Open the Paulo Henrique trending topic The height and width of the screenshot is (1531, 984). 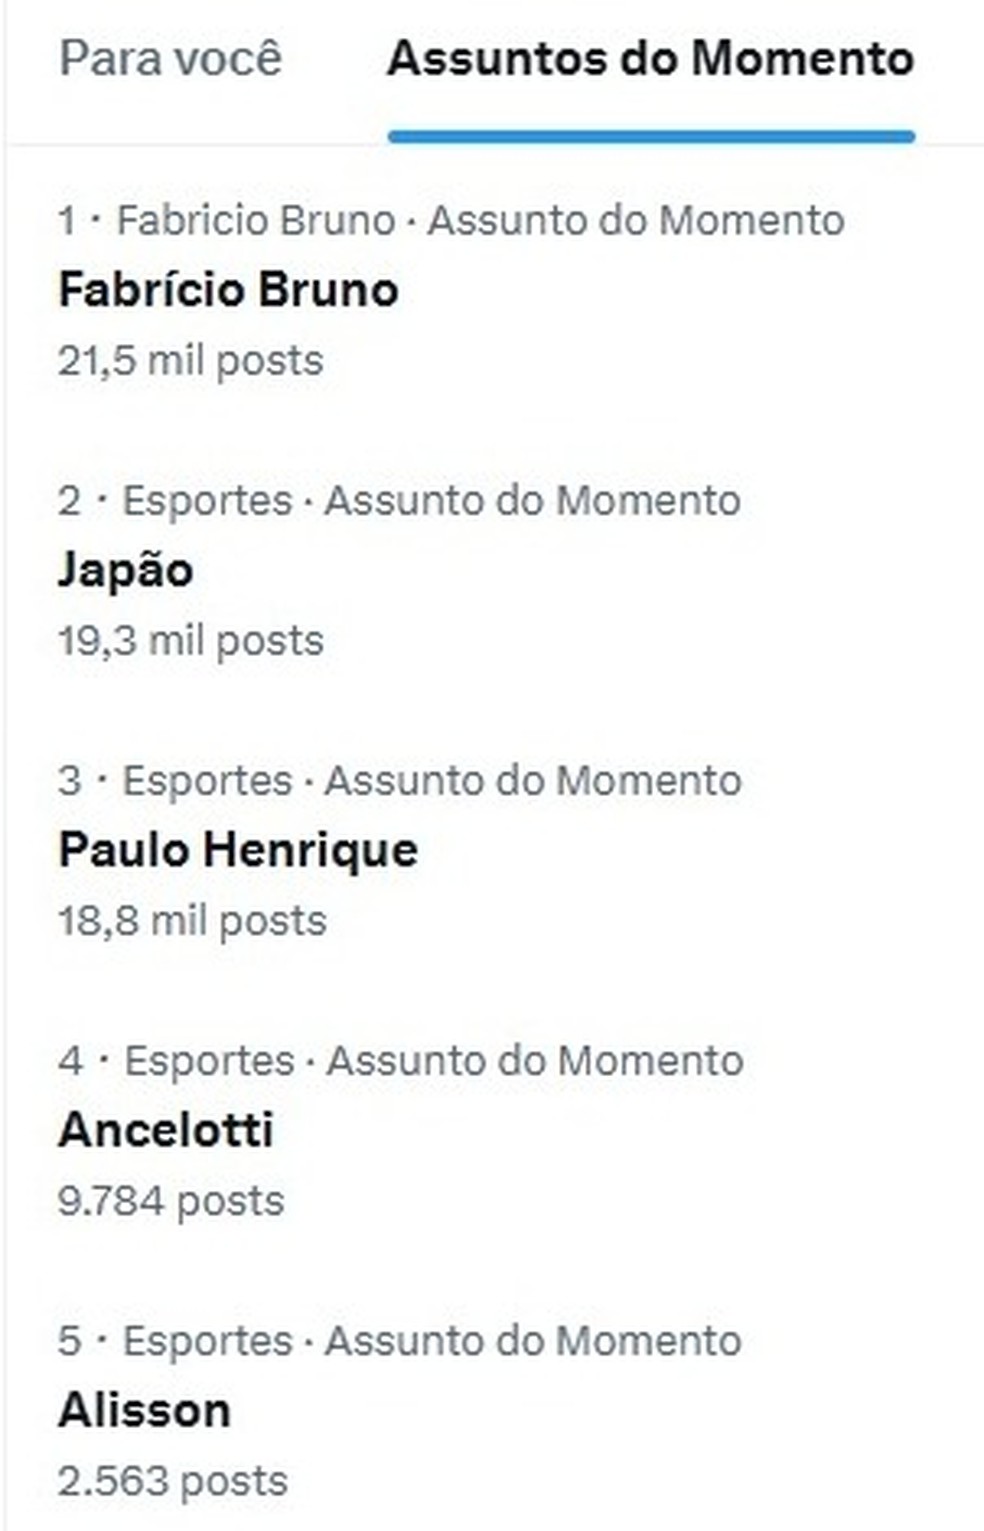coord(238,850)
